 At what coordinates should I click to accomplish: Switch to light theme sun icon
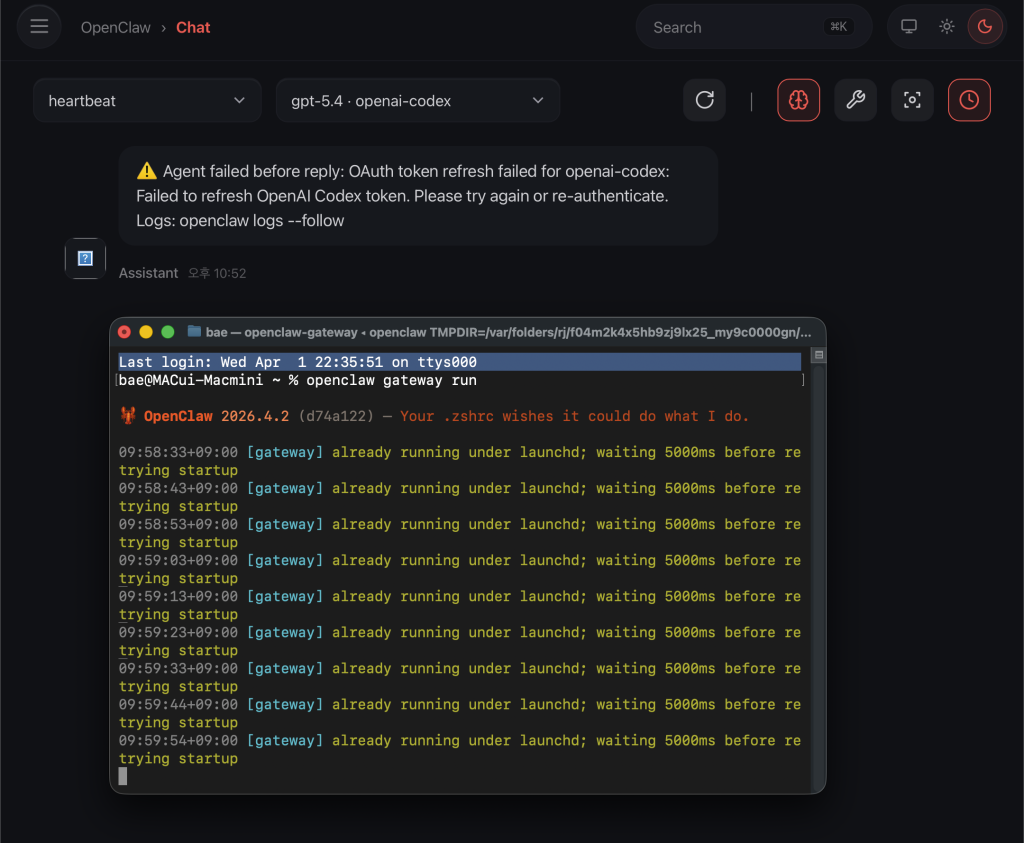(x=946, y=27)
